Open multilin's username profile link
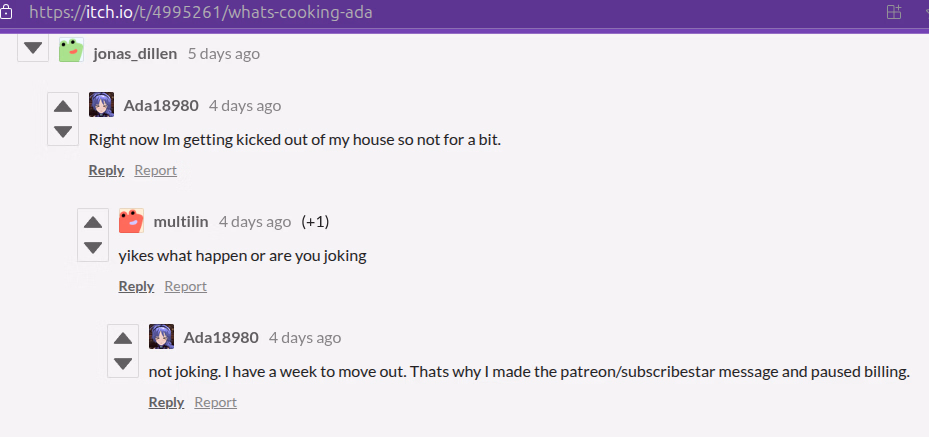This screenshot has height=437, width=929. pos(181,221)
